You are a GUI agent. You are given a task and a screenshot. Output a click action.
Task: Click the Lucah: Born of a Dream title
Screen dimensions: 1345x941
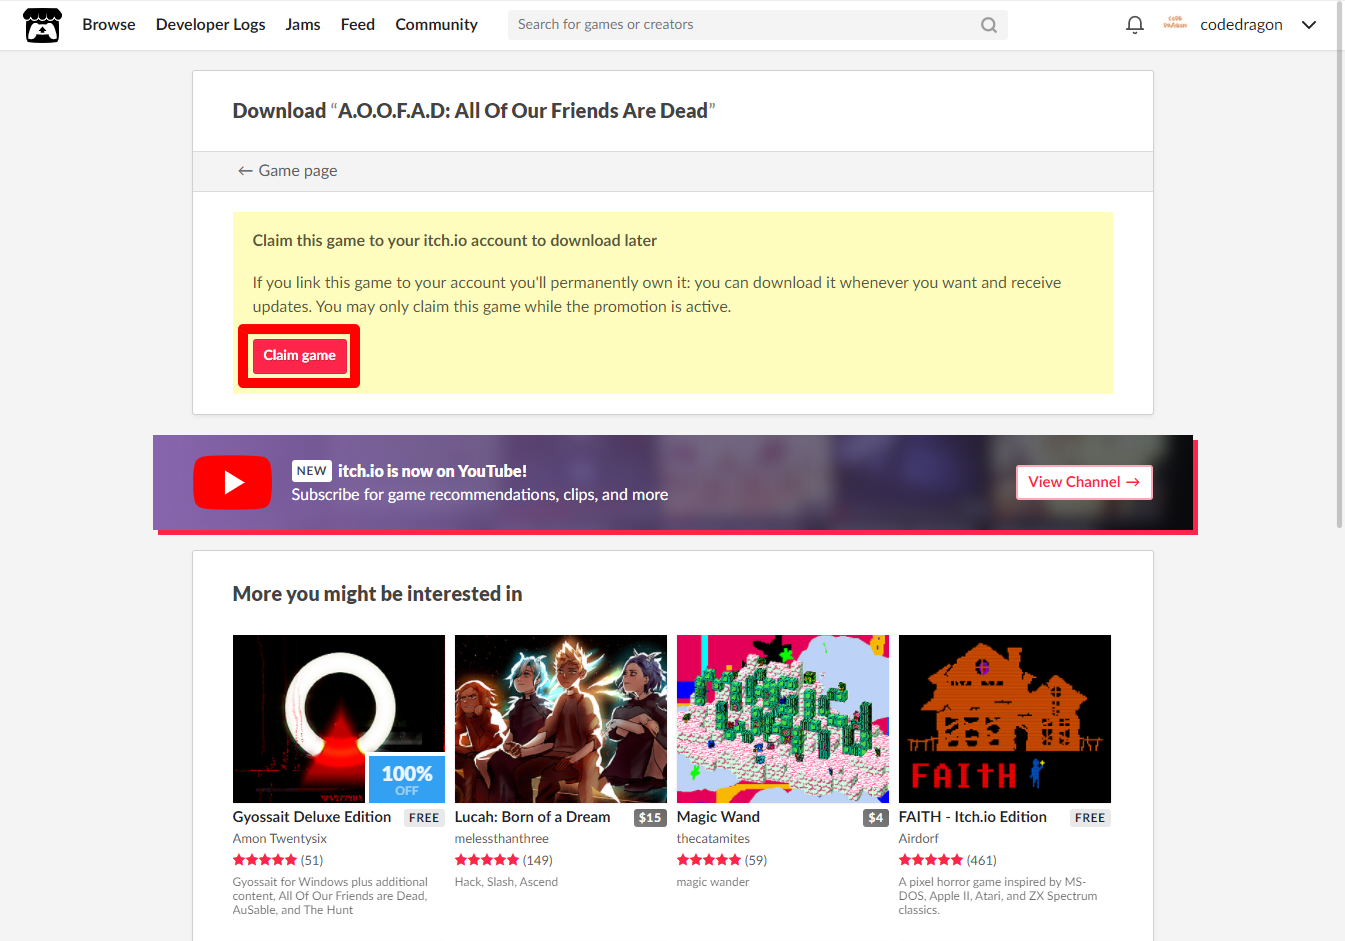[x=532, y=817]
